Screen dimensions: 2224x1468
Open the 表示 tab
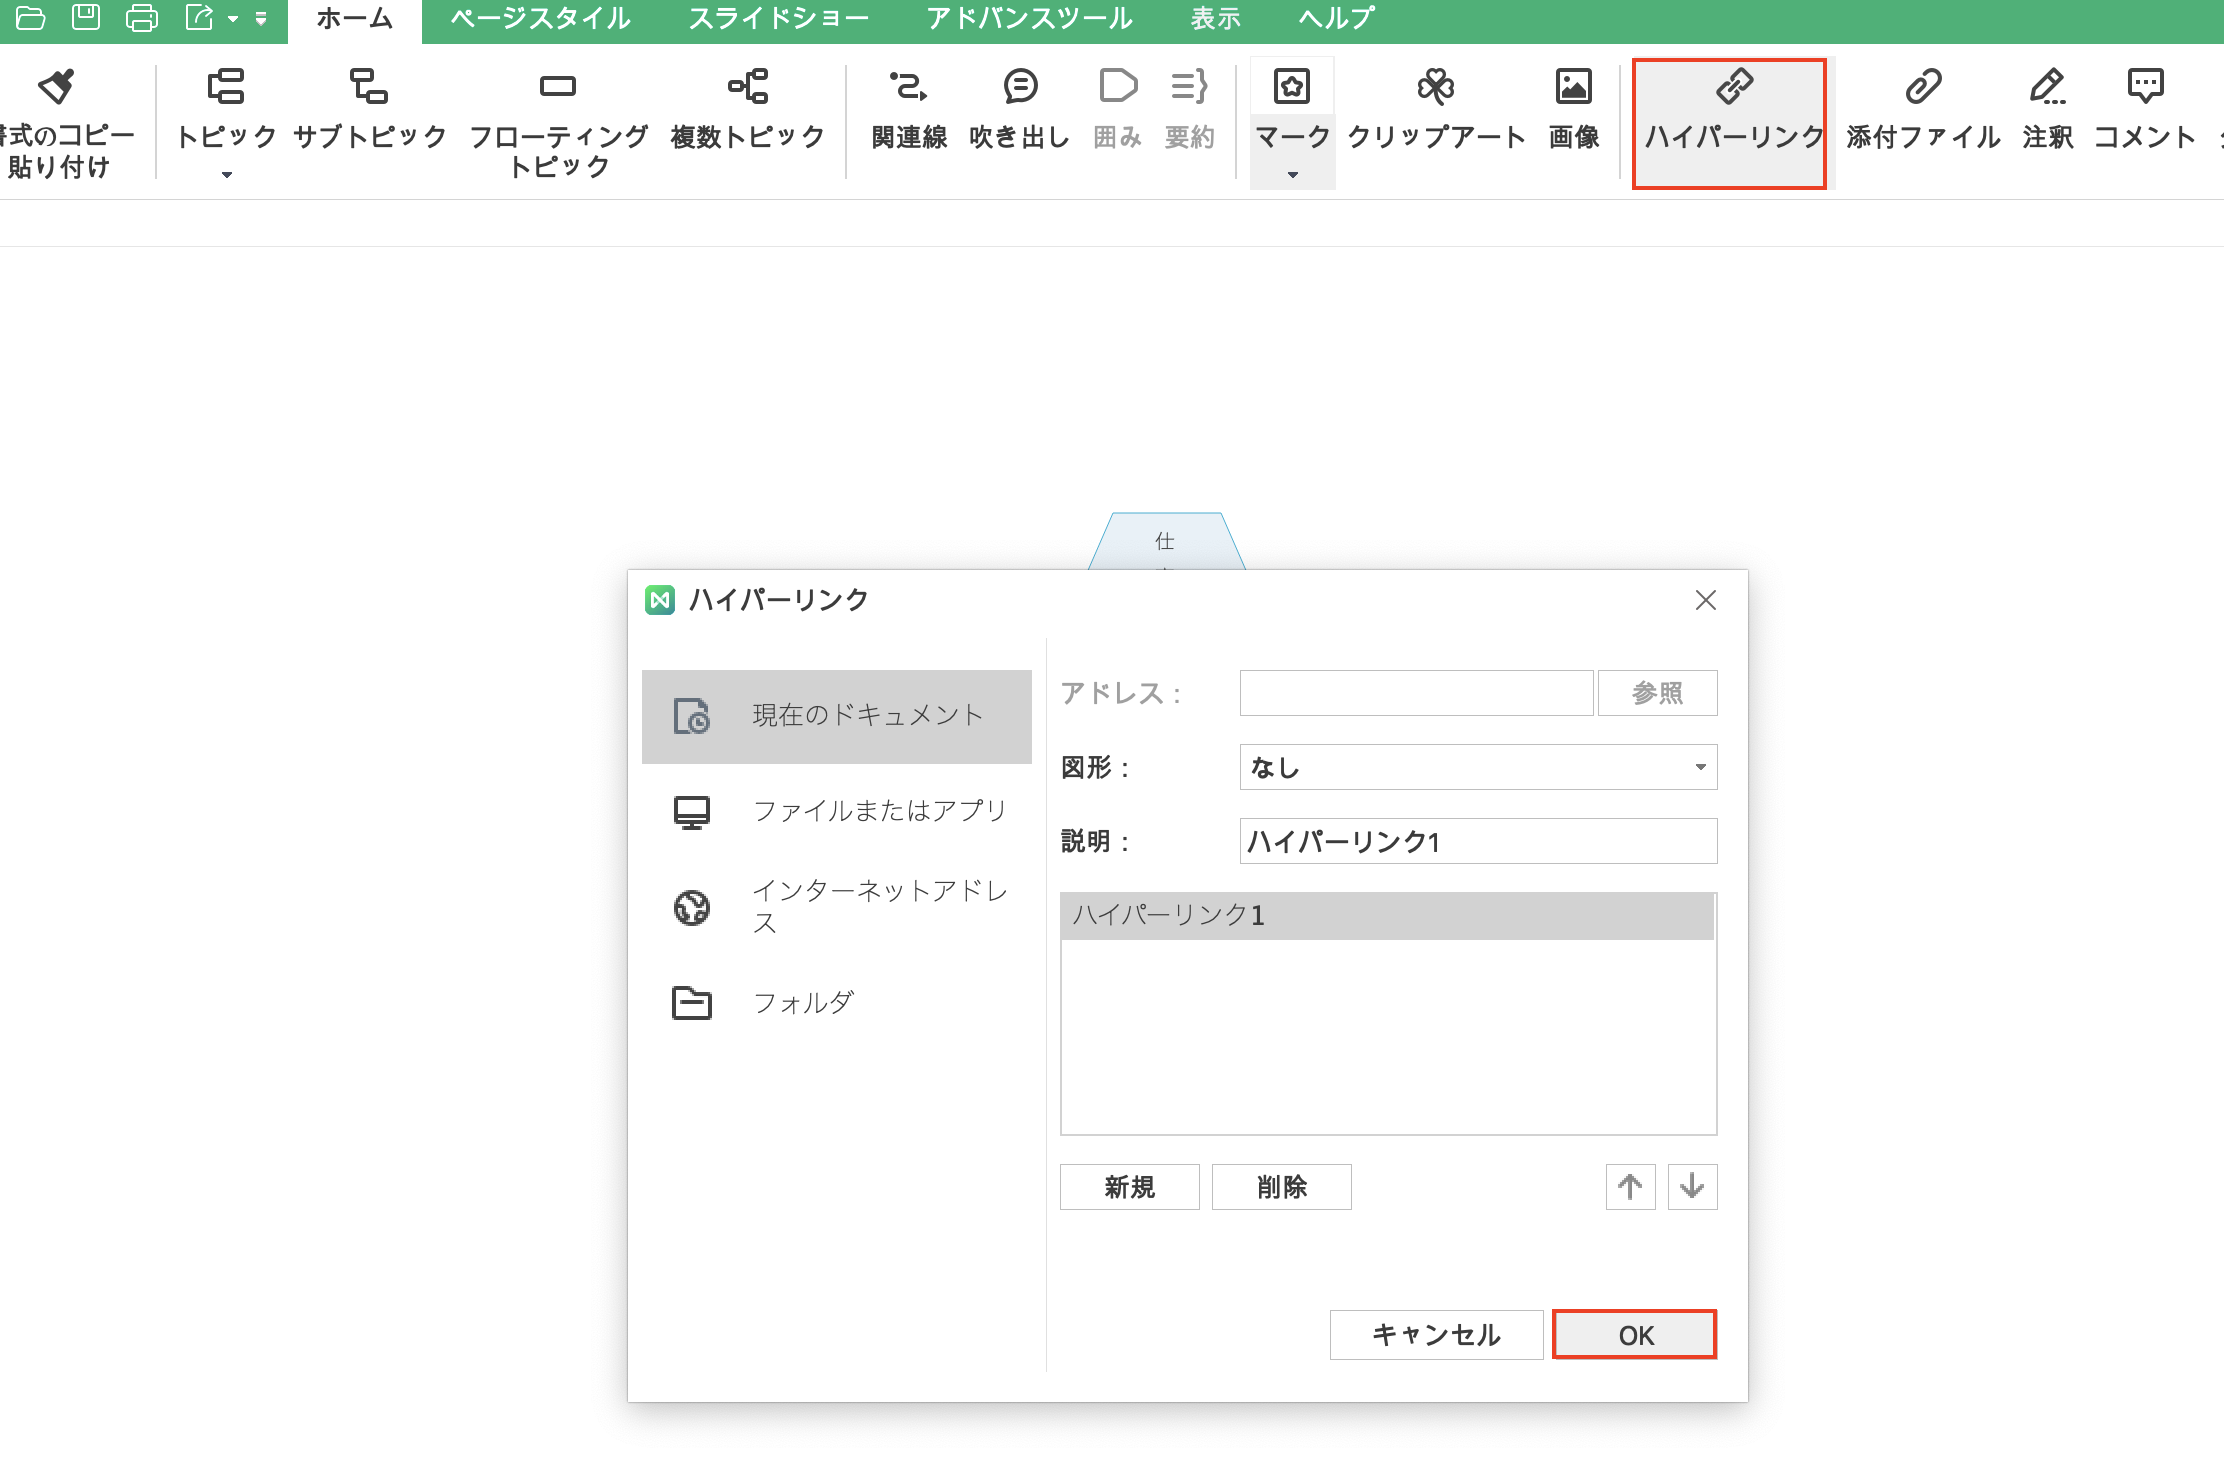pos(1215,19)
